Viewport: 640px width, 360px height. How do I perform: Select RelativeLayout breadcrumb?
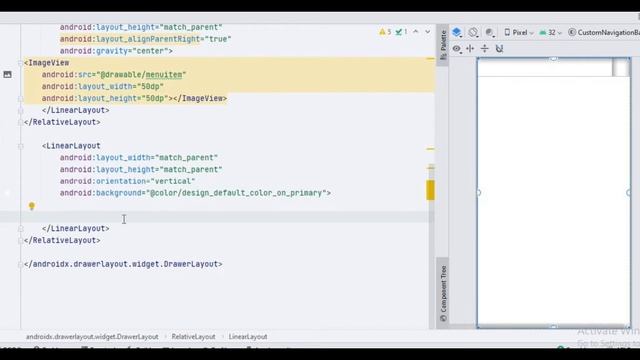pyautogui.click(x=193, y=337)
